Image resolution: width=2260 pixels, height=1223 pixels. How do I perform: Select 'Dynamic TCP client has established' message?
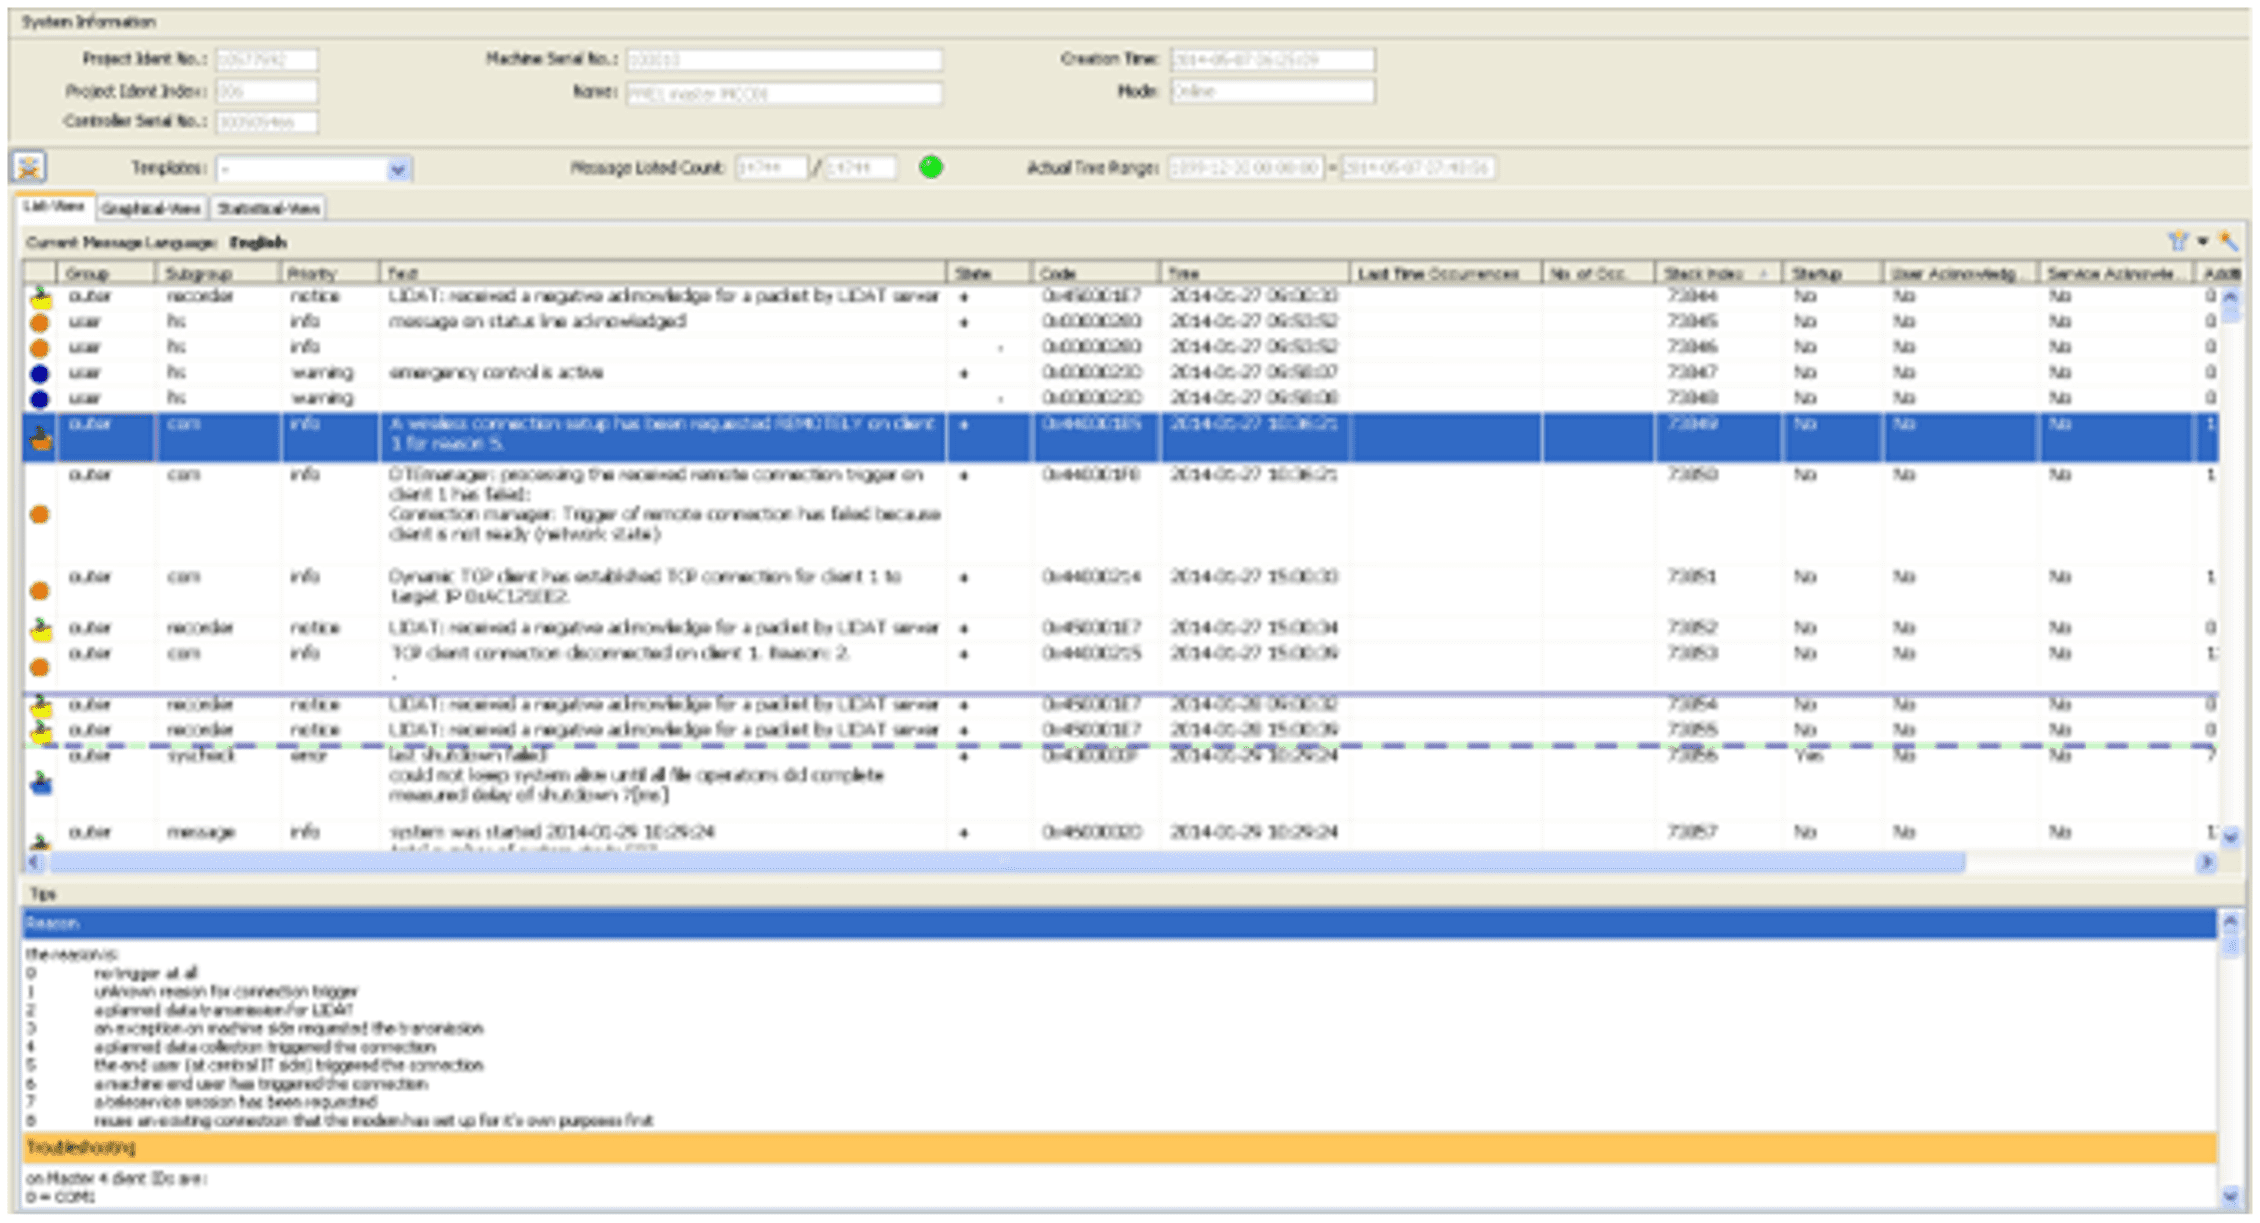pos(645,586)
